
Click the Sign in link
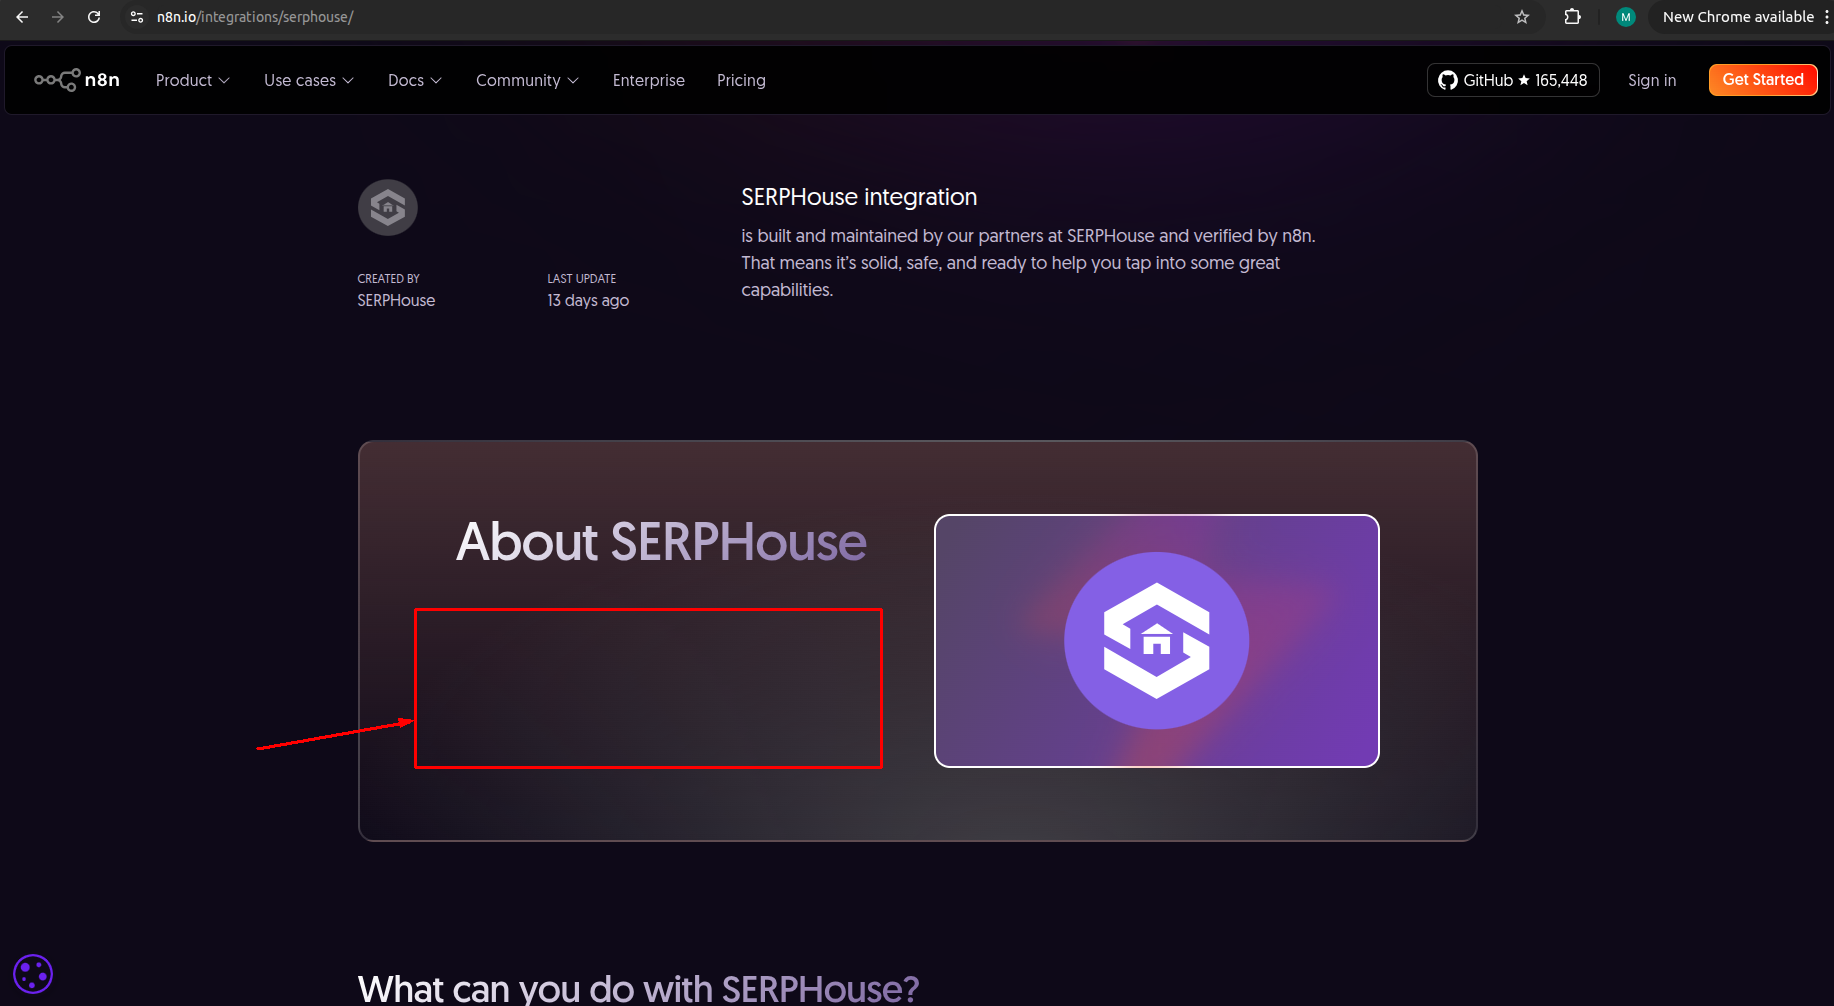[1652, 80]
